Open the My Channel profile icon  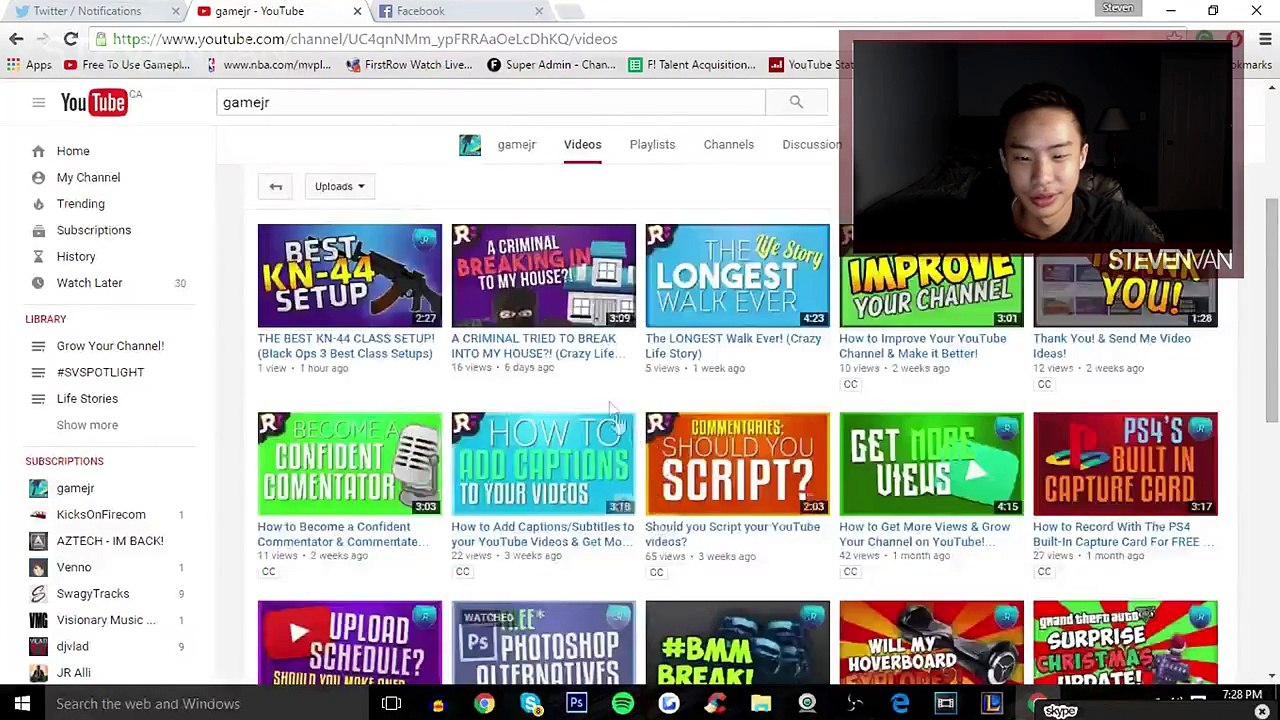tap(38, 177)
